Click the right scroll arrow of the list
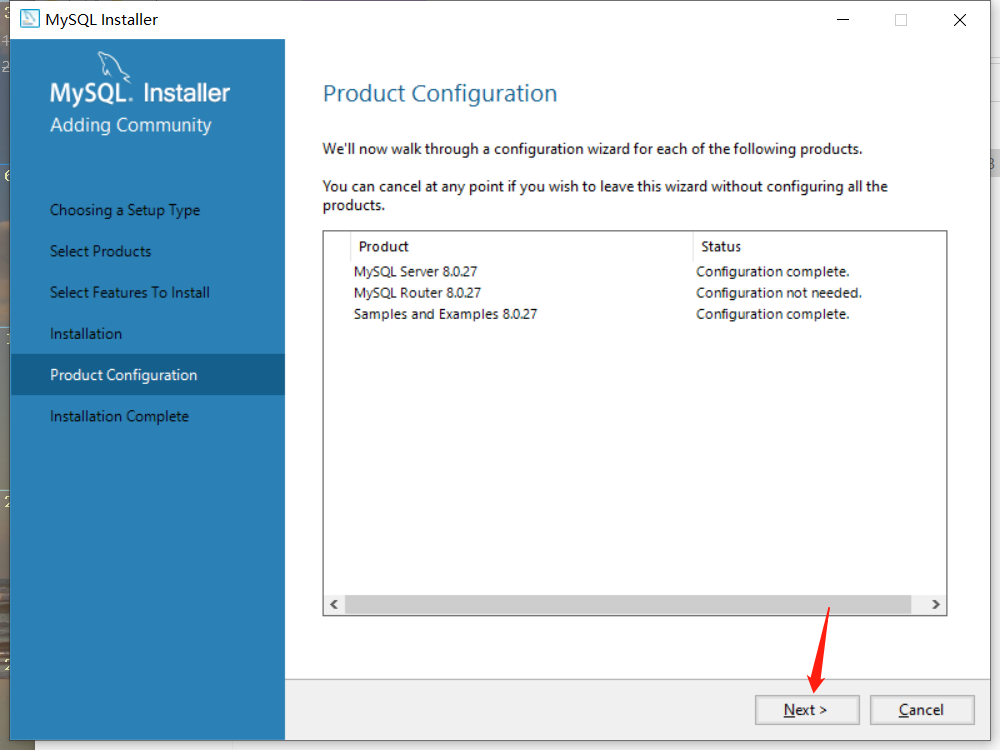Screen dimensions: 1000x750 pyautogui.click(x=935, y=604)
